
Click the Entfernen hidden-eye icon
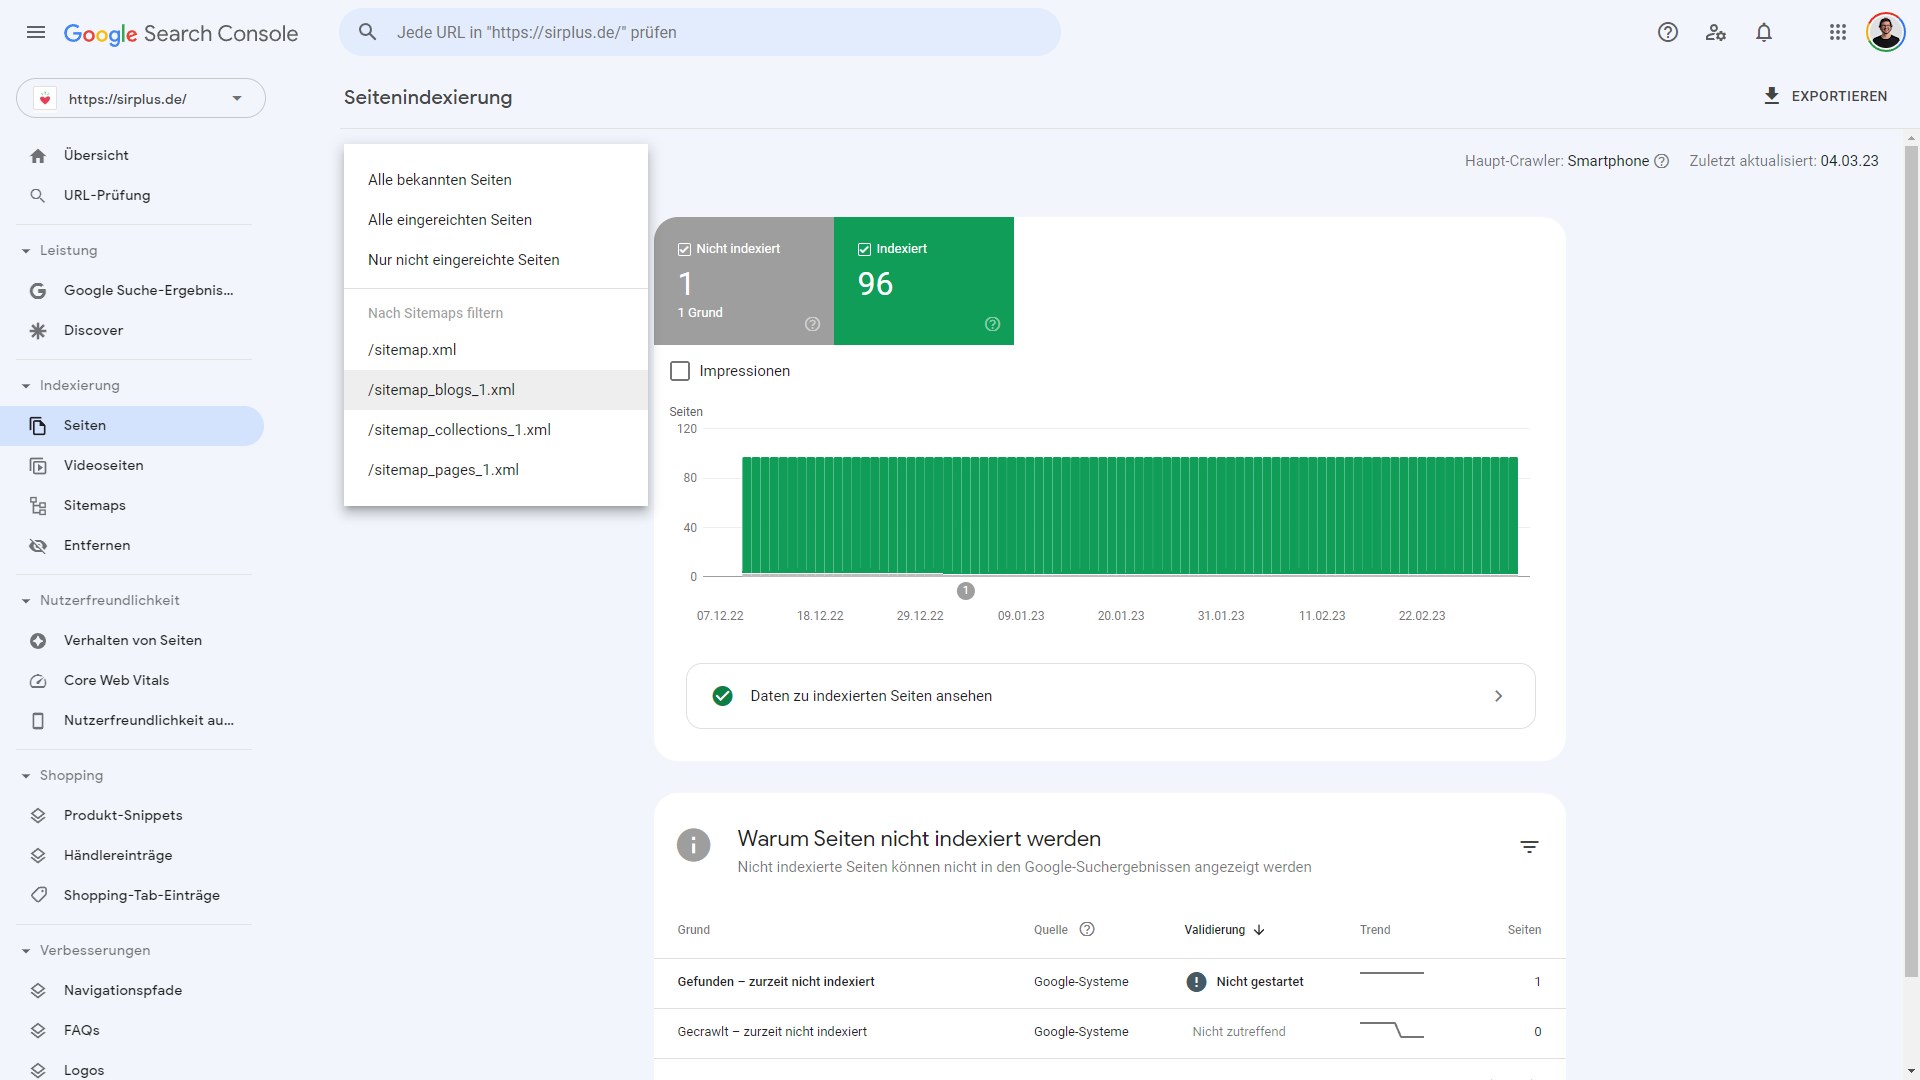pyautogui.click(x=38, y=546)
